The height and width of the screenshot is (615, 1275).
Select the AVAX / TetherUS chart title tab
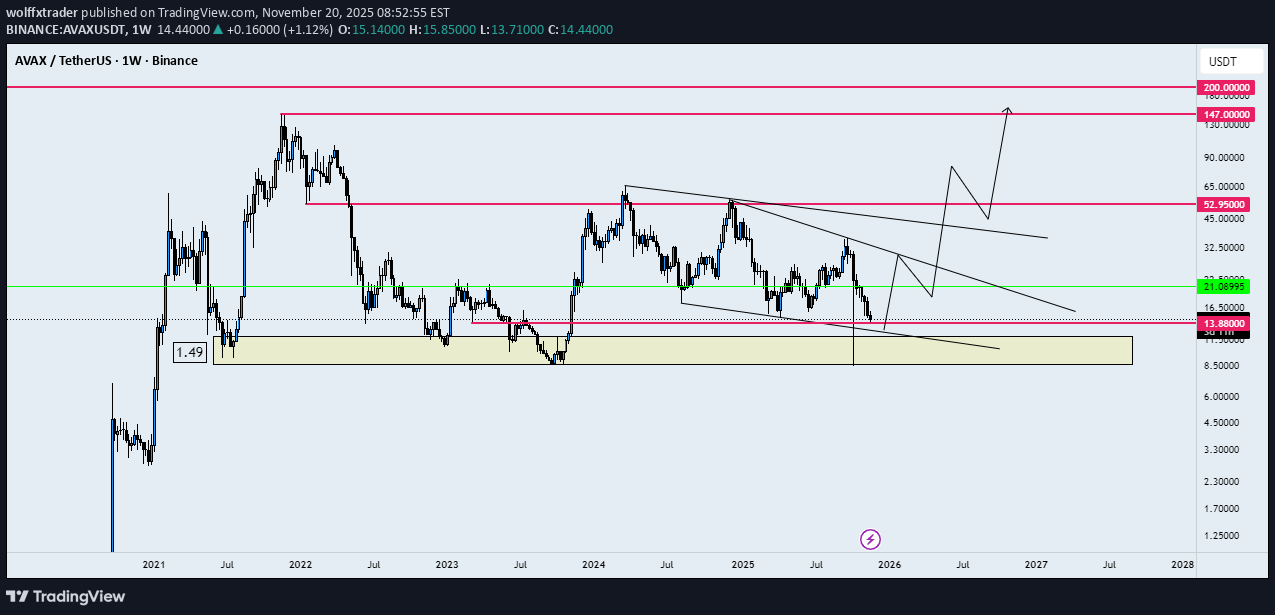(x=104, y=61)
